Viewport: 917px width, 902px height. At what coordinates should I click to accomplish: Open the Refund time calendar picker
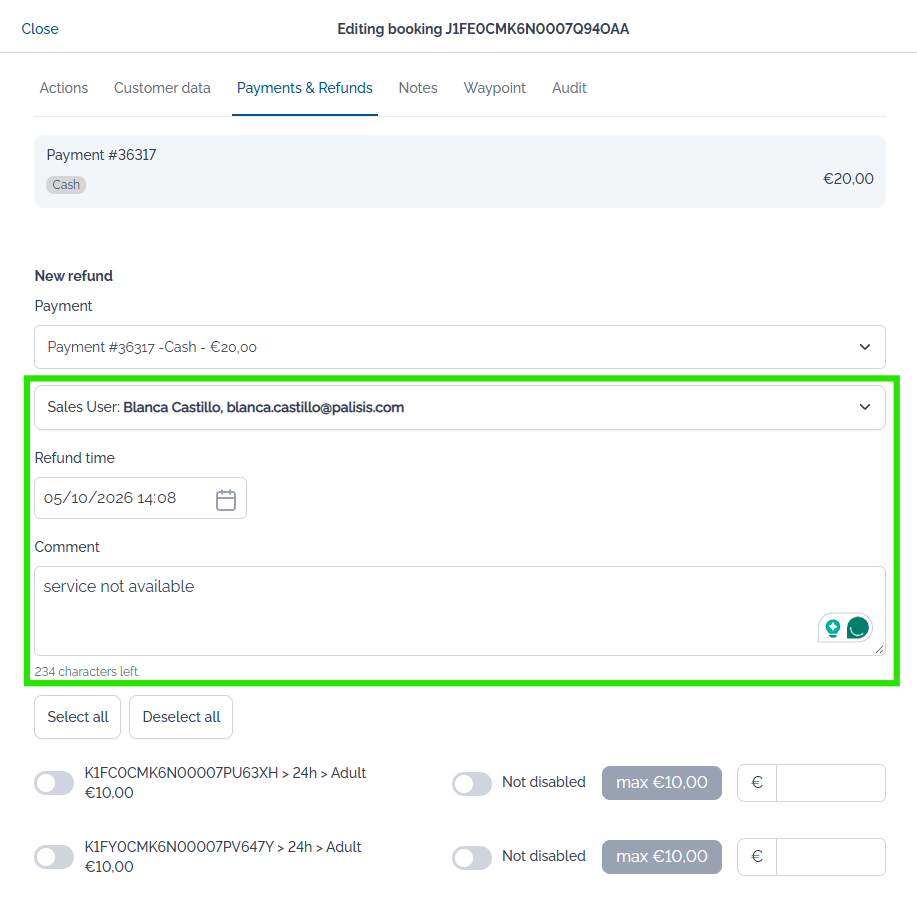[x=226, y=500]
